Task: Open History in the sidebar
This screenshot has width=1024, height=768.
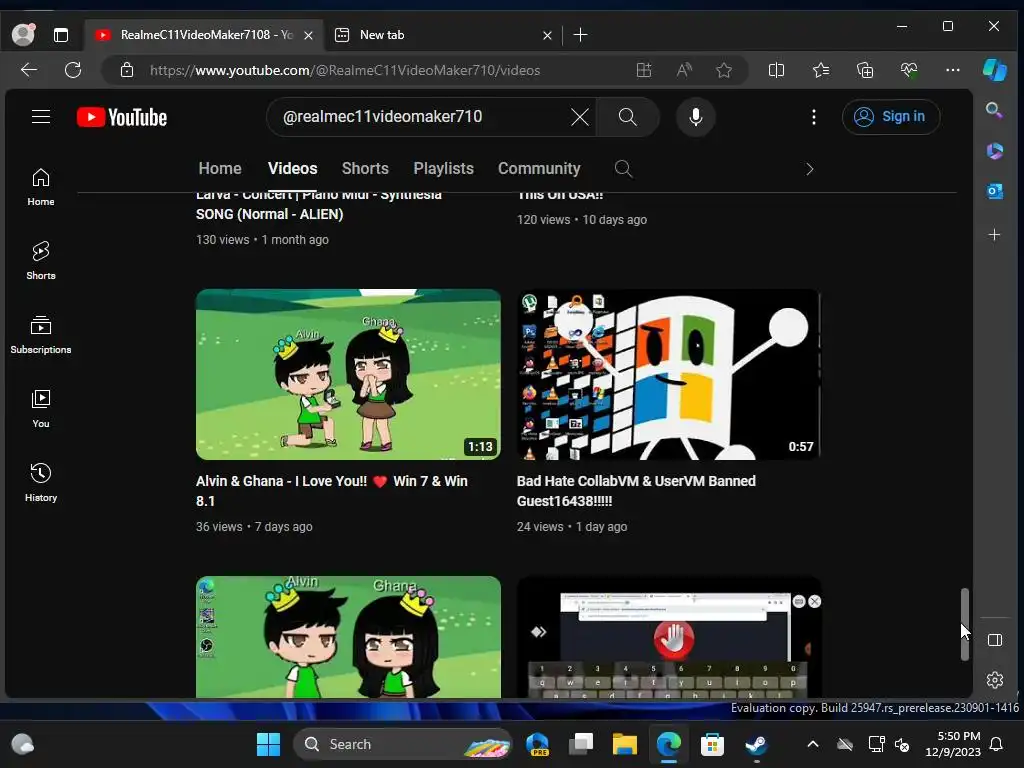Action: tap(40, 483)
